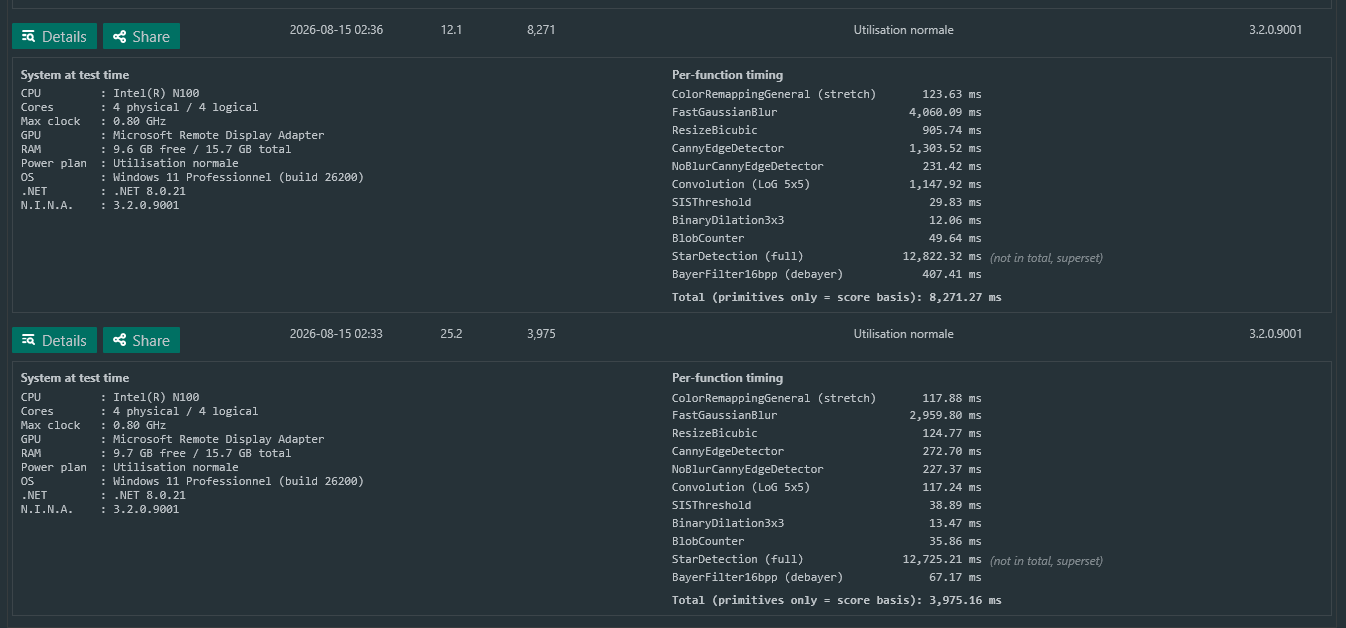This screenshot has height=628, width=1346.
Task: Click NoBlurCannyEdgeDetector value 231.42 ms
Action: coord(952,166)
